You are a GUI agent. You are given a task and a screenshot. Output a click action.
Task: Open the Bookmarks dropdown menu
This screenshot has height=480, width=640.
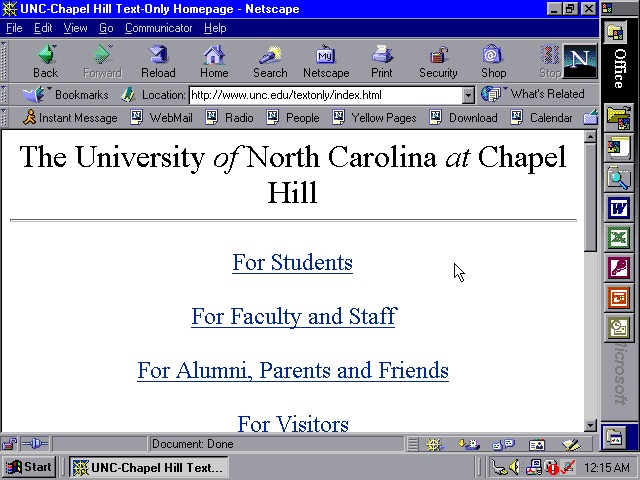[65, 95]
